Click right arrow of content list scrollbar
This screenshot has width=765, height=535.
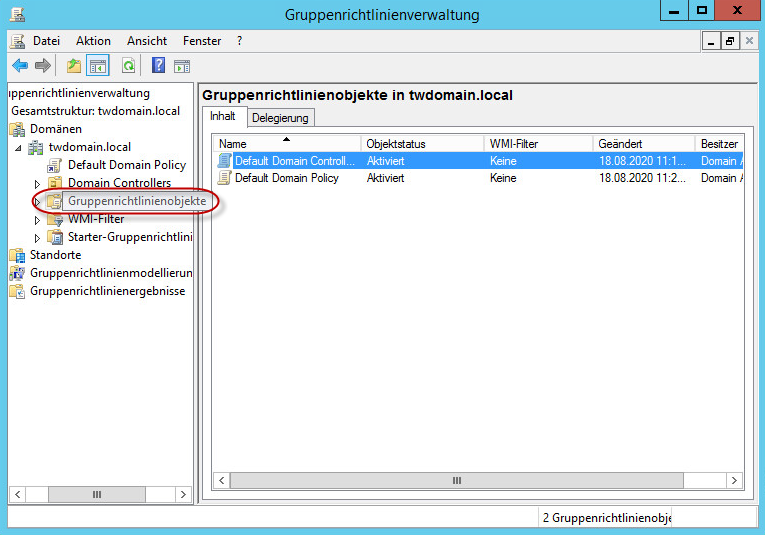click(734, 480)
